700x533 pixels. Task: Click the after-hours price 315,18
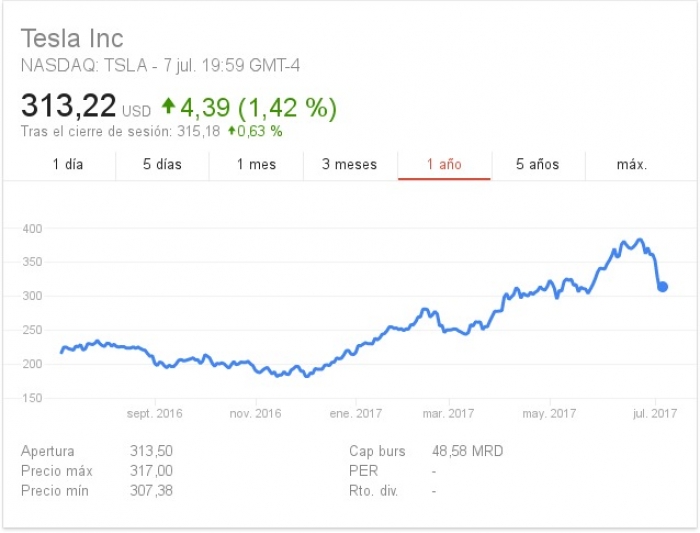[x=199, y=131]
